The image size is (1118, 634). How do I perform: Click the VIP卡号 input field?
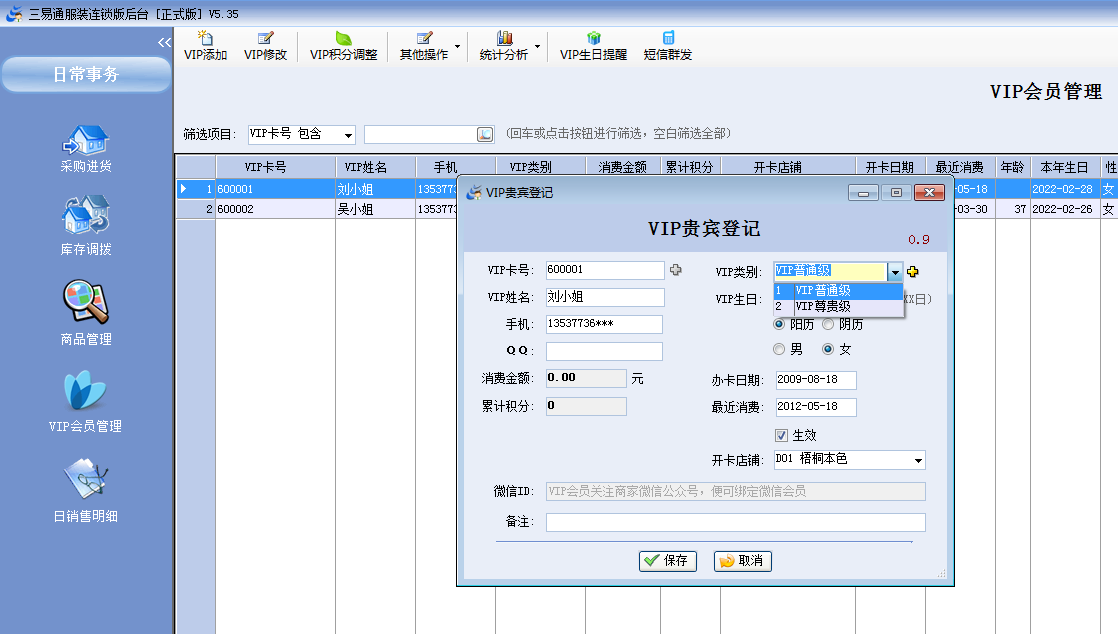[x=605, y=270]
